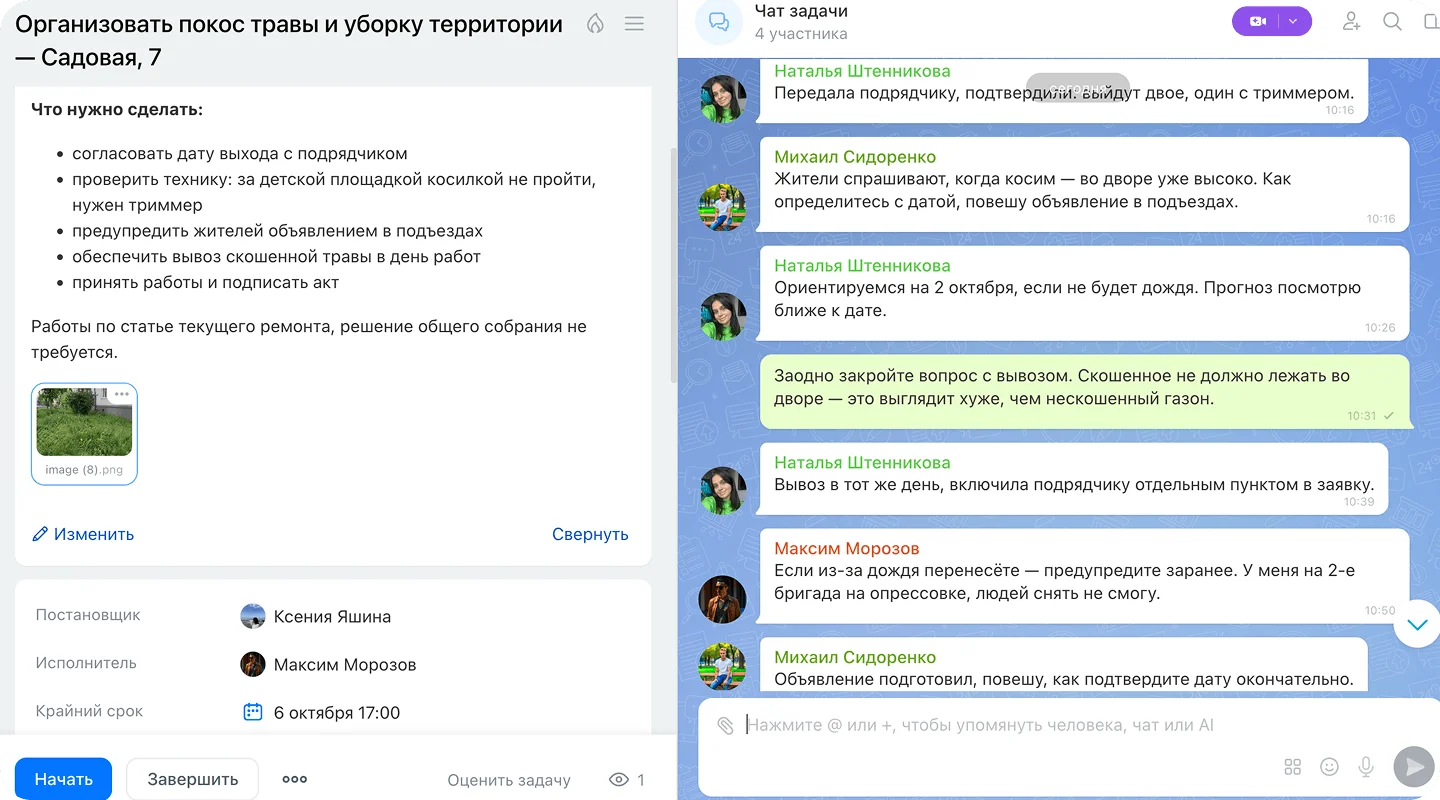Screen dimensions: 1440x800
Task: Attach a file with paperclip icon
Action: tap(726, 726)
